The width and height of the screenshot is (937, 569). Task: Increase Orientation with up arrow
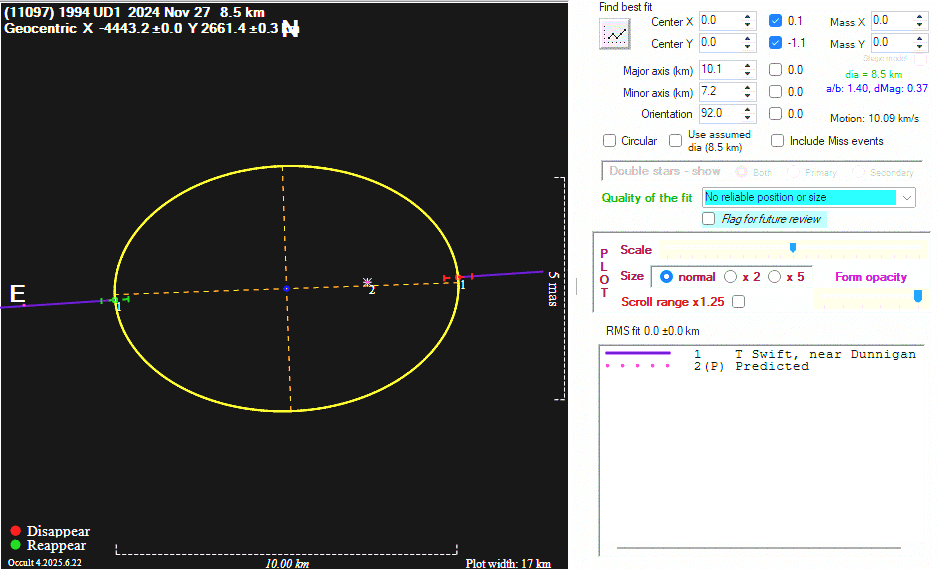pyautogui.click(x=748, y=109)
